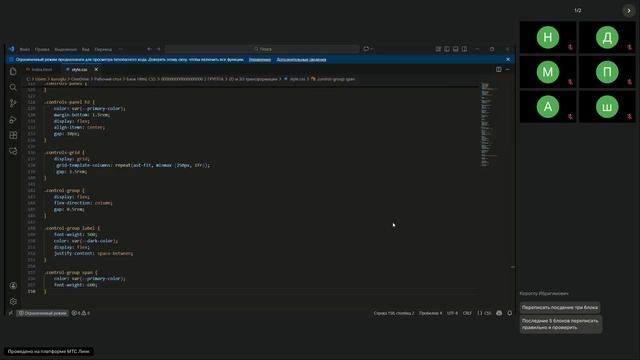Image resolution: width=640 pixels, height=360 pixels.
Task: Click the .controls-grid selector line
Action: [x=64, y=152]
